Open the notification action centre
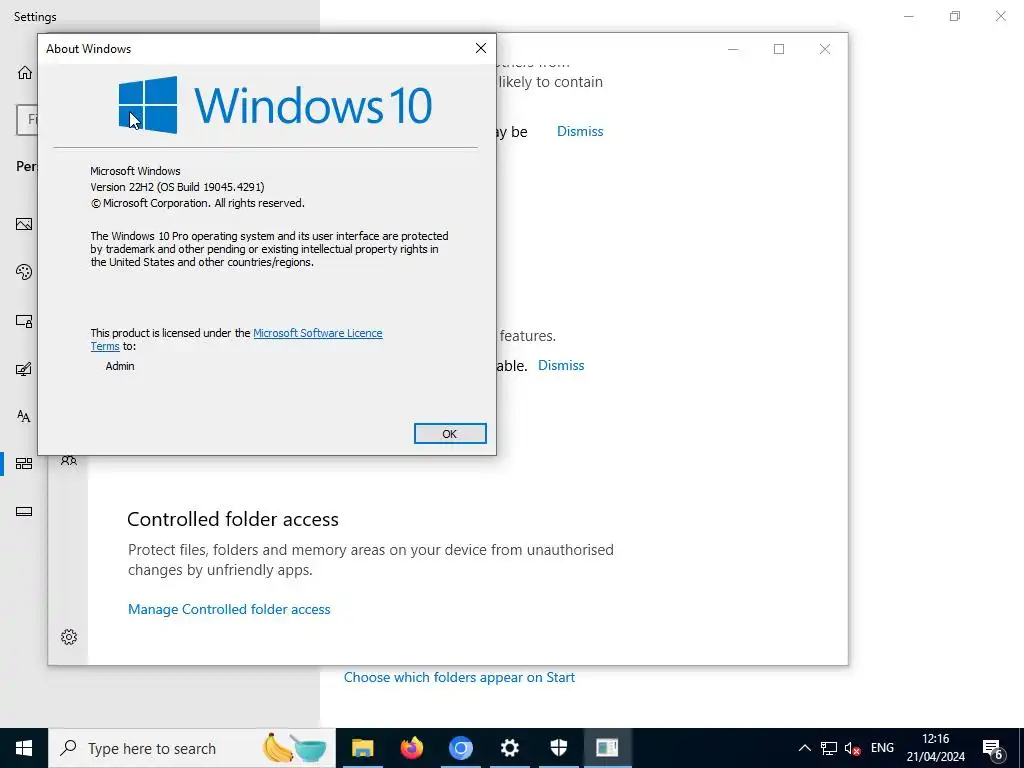This screenshot has width=1024, height=768. point(993,748)
